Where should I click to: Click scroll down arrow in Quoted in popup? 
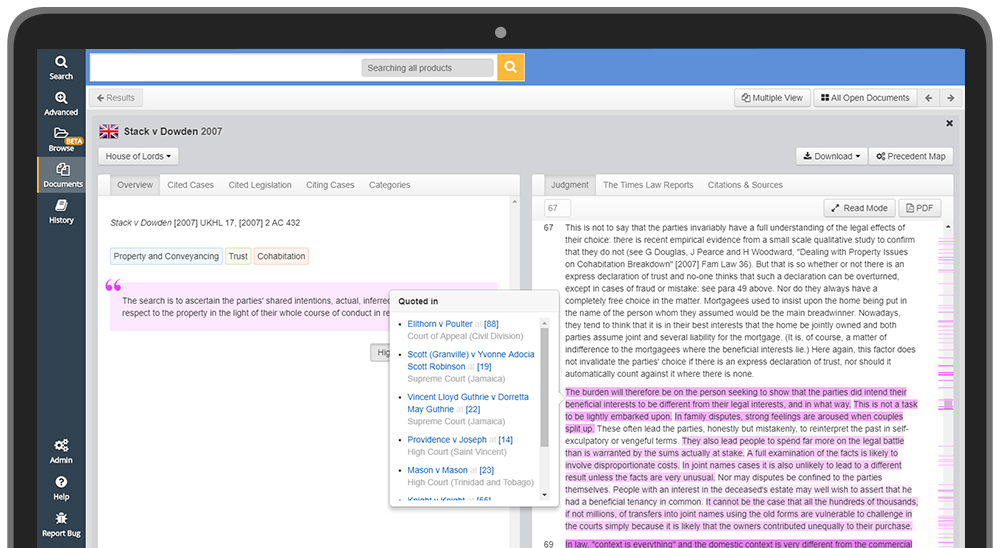point(545,494)
